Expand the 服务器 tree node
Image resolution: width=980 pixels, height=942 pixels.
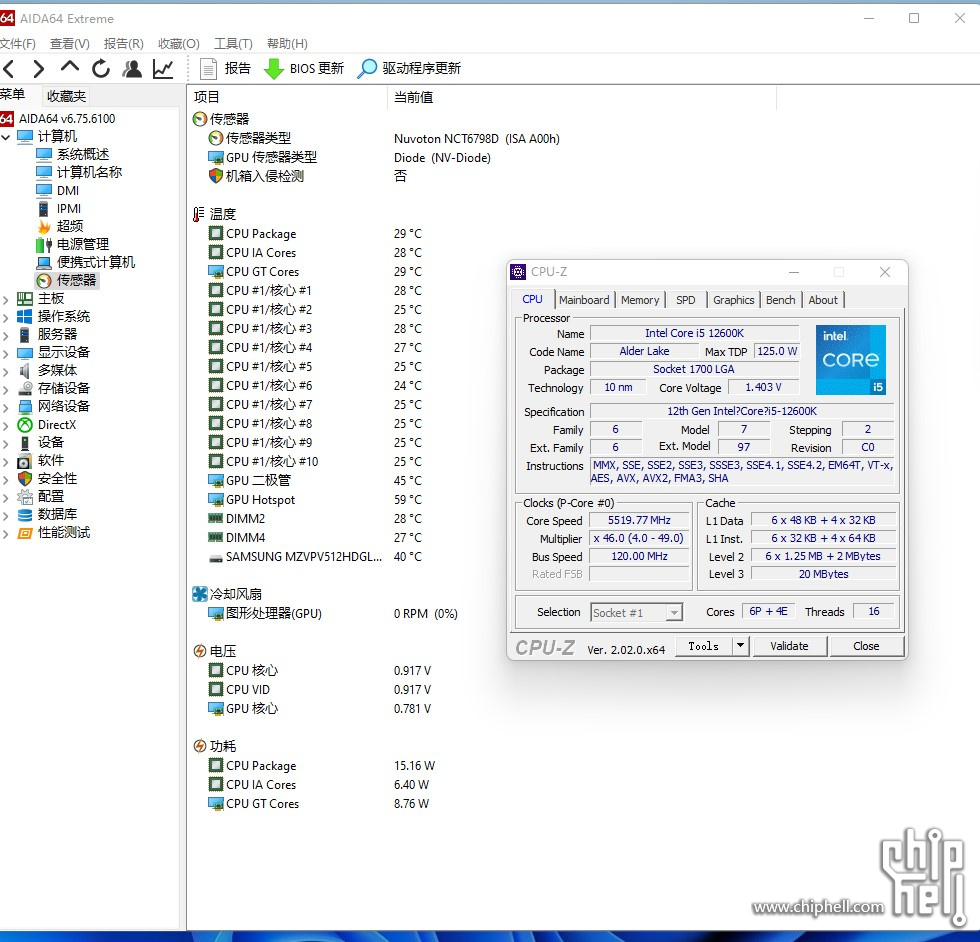point(6,336)
